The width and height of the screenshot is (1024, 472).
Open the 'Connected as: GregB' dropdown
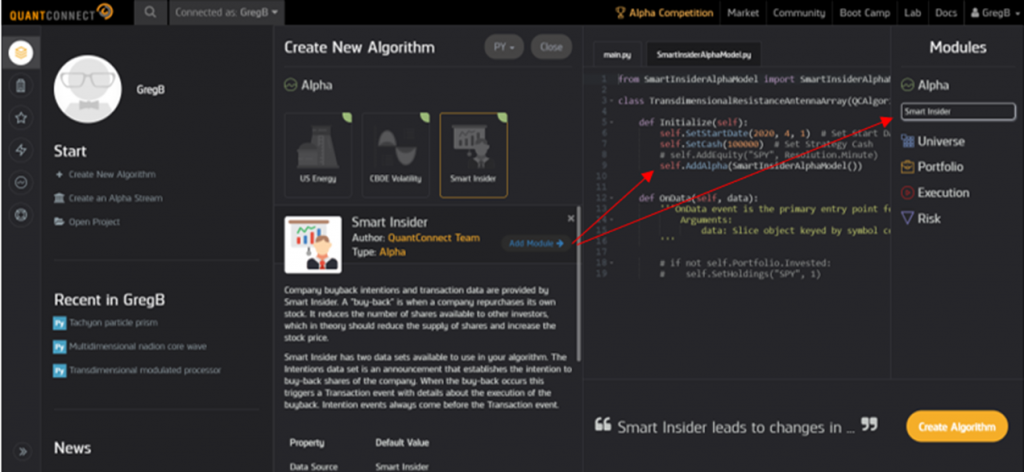tap(226, 12)
